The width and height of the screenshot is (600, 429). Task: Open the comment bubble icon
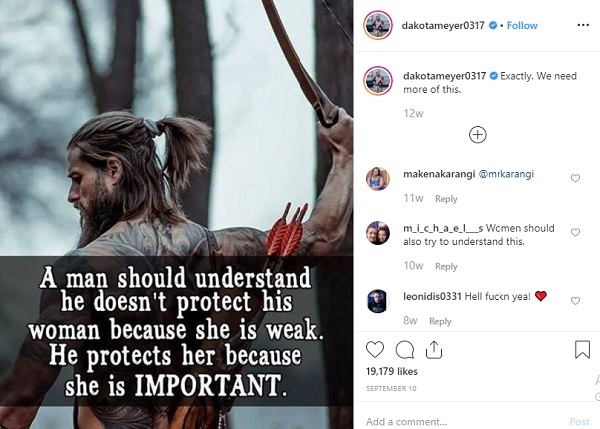pyautogui.click(x=404, y=349)
